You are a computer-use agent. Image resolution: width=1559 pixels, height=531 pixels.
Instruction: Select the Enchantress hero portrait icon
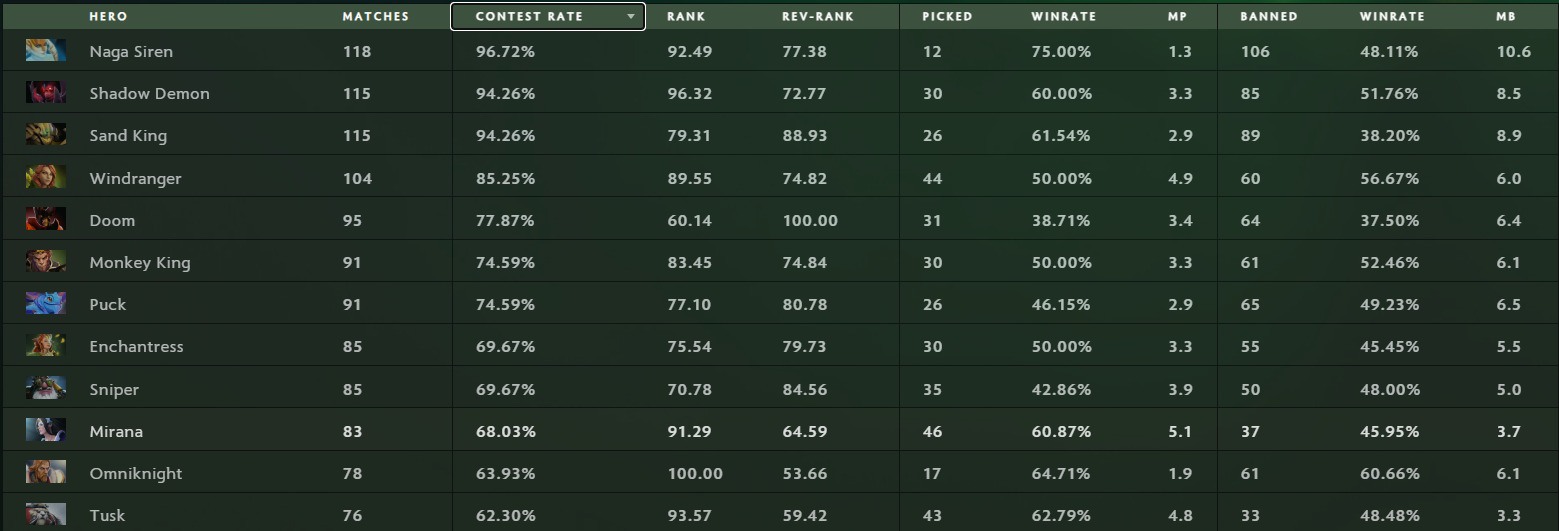click(46, 346)
